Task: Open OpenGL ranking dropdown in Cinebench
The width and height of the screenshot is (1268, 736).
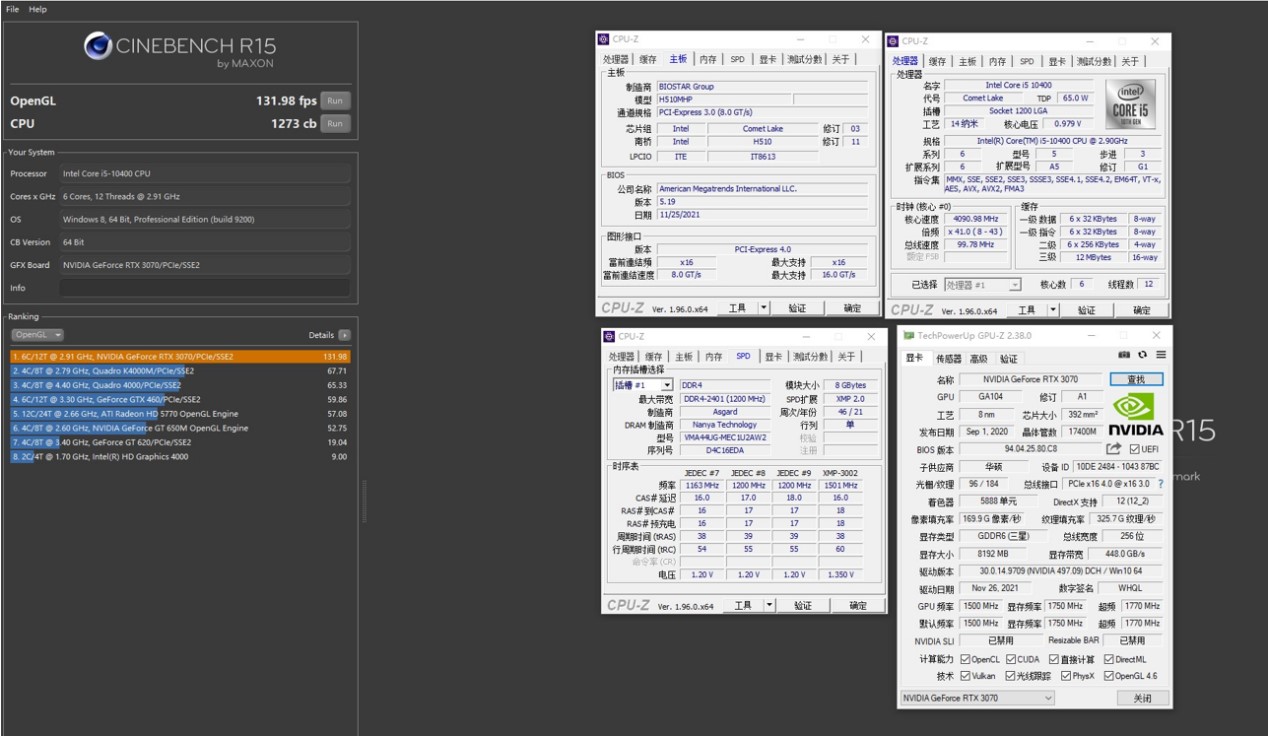Action: (x=37, y=335)
